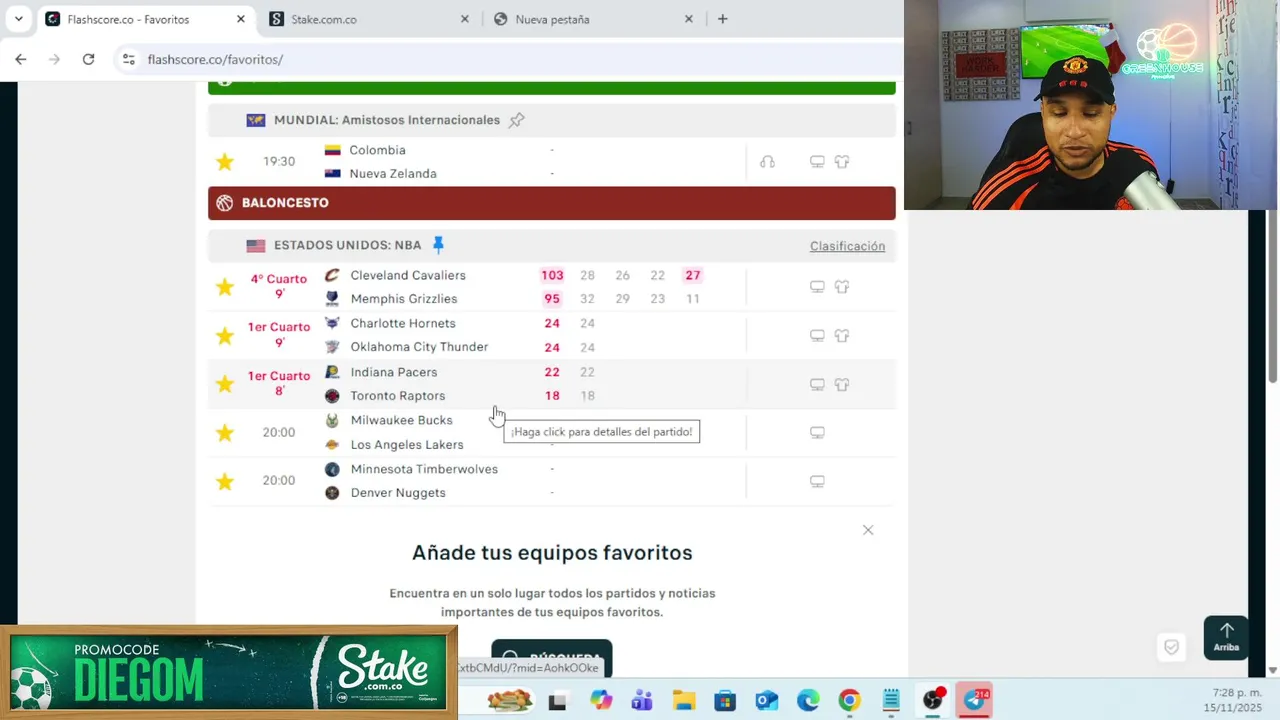Click the TV icon on Bucks game row
The image size is (1280, 720).
click(817, 433)
